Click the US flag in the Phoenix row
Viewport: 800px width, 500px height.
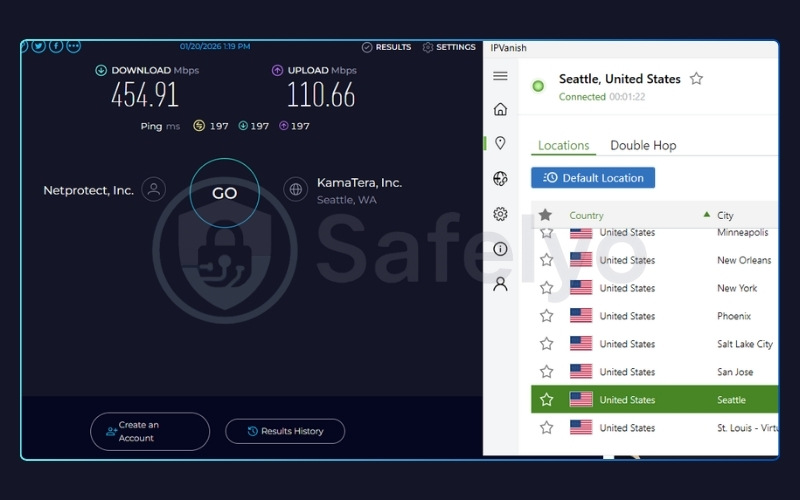click(581, 316)
